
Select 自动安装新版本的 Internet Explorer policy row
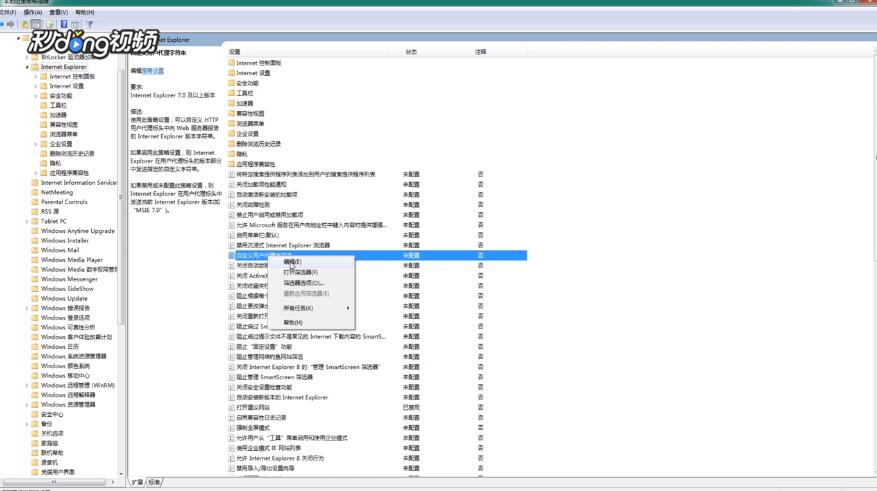coord(377,397)
